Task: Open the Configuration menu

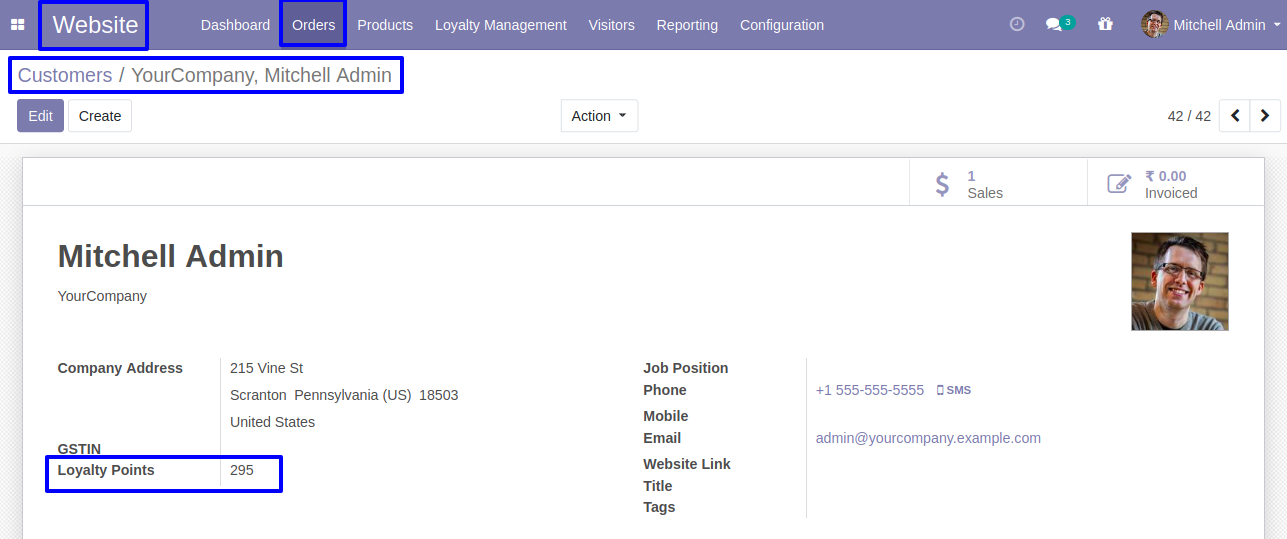Action: 781,25
